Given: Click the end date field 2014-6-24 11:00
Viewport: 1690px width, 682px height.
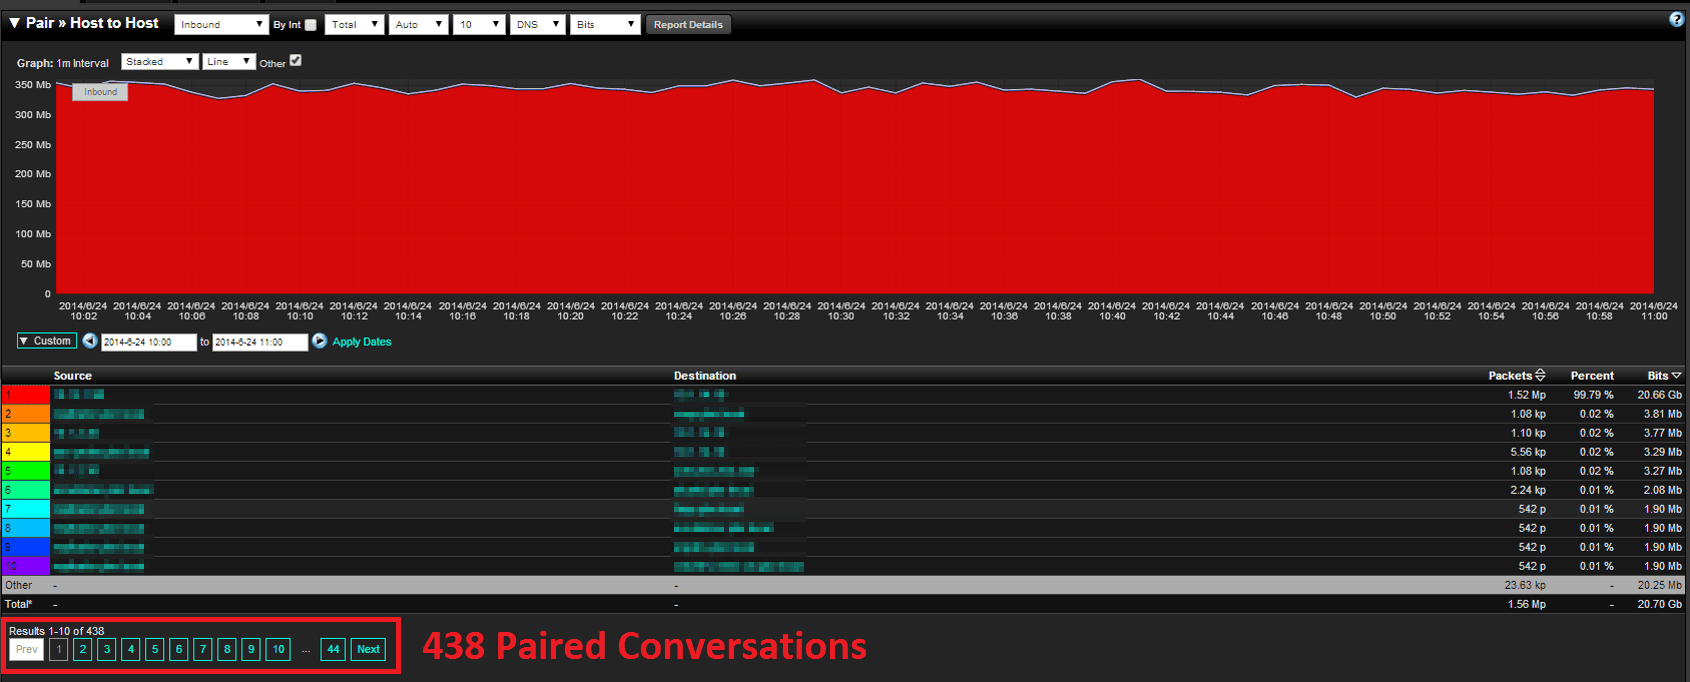Looking at the screenshot, I should click(260, 342).
